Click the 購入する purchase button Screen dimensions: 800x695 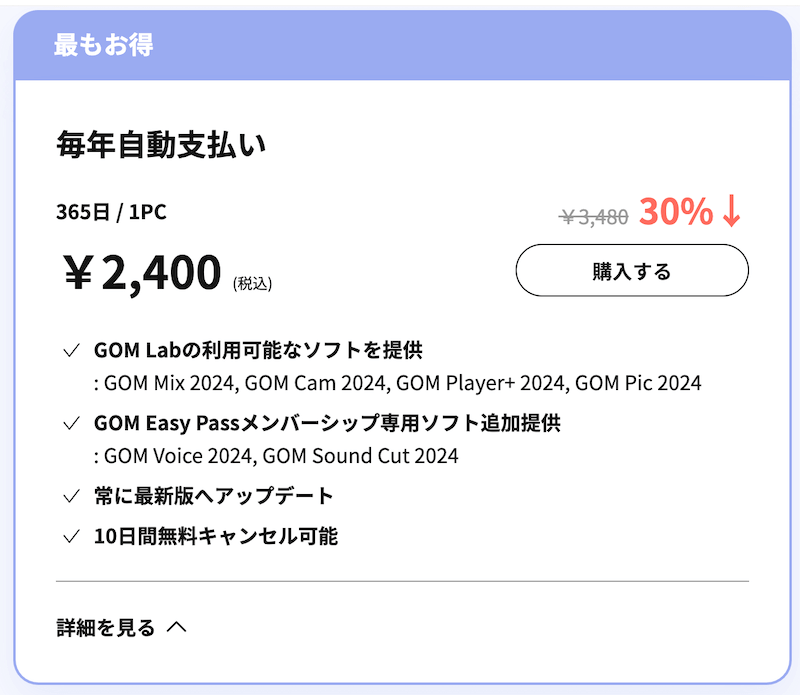tap(631, 271)
